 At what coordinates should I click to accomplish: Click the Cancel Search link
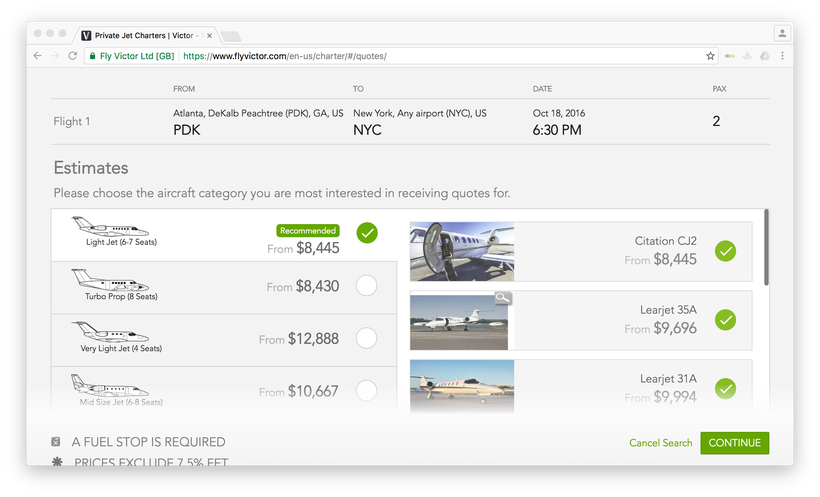coord(660,443)
